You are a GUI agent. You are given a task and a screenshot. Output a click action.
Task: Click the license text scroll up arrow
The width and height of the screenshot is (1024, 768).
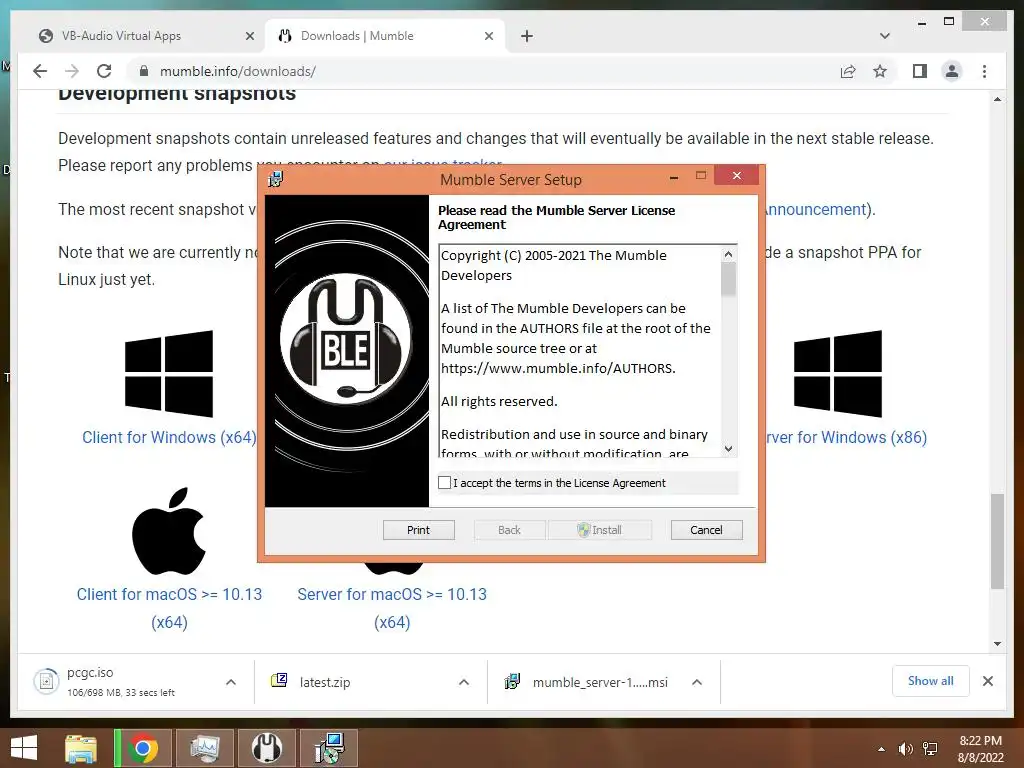pyautogui.click(x=729, y=254)
